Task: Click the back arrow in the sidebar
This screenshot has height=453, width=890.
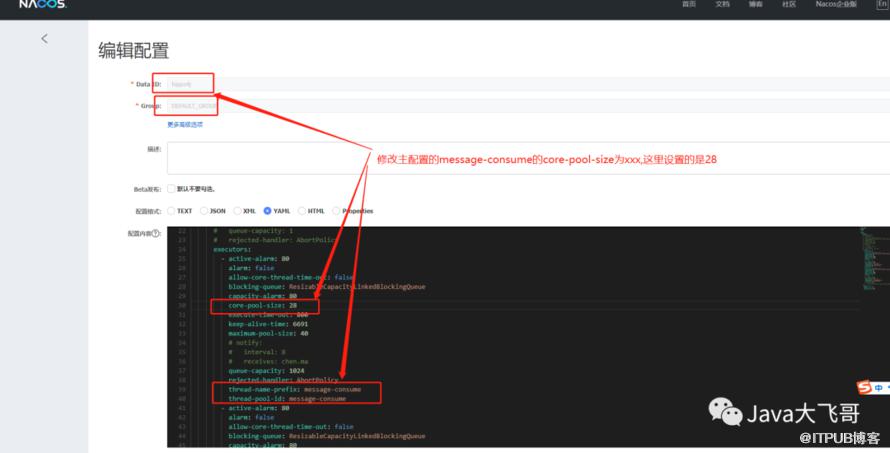Action: [x=44, y=39]
